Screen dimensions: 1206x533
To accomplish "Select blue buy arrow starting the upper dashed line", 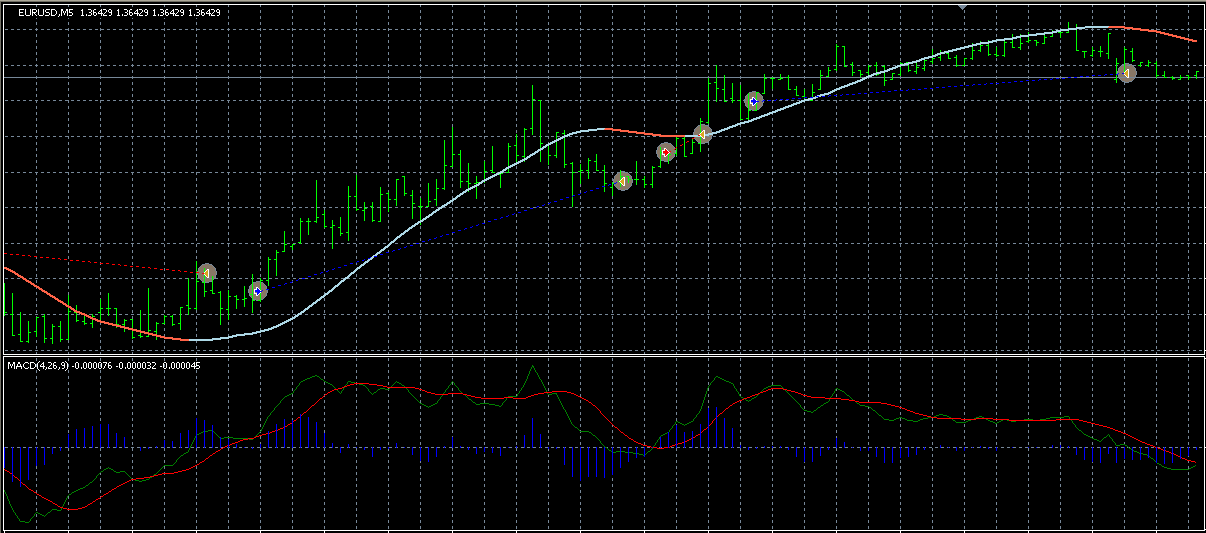I will (x=754, y=100).
